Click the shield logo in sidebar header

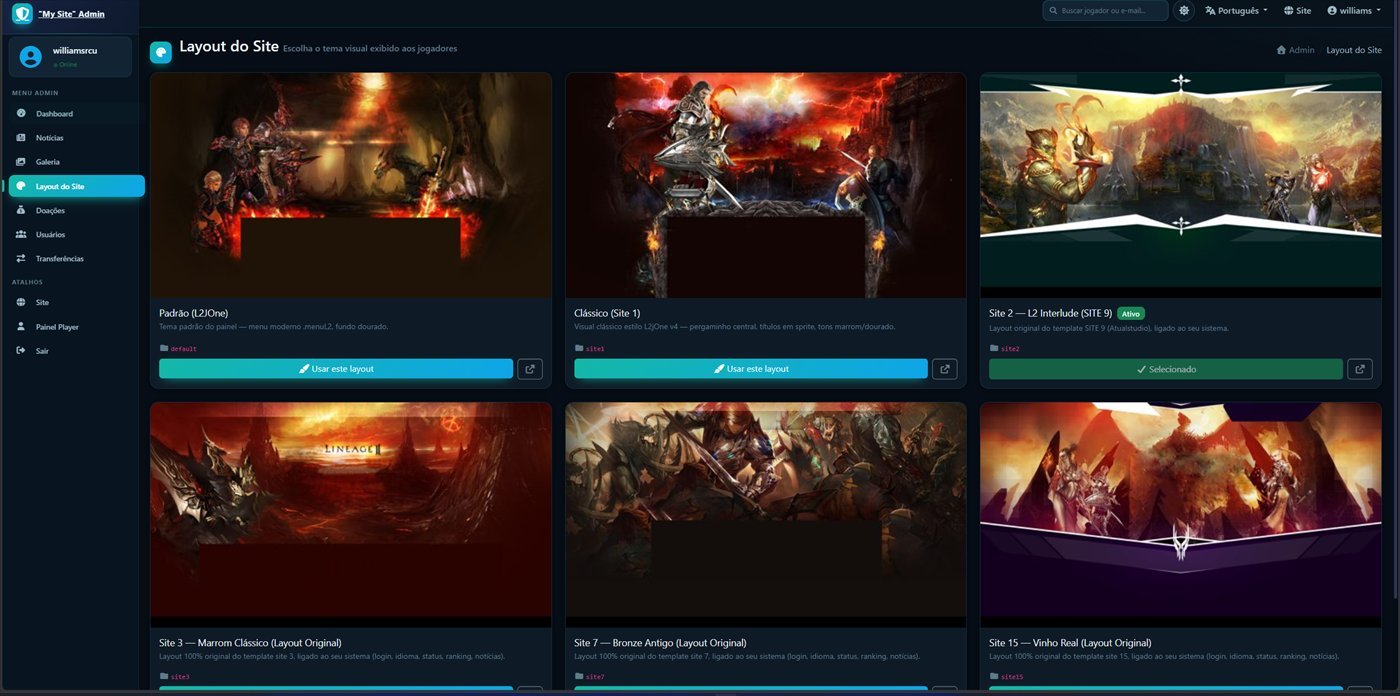click(22, 13)
